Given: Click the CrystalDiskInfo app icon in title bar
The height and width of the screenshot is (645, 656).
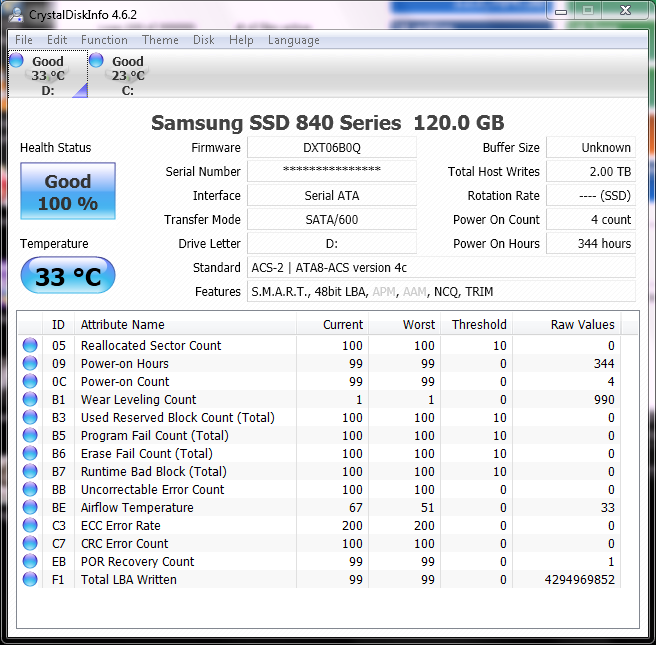Looking at the screenshot, I should tap(16, 15).
